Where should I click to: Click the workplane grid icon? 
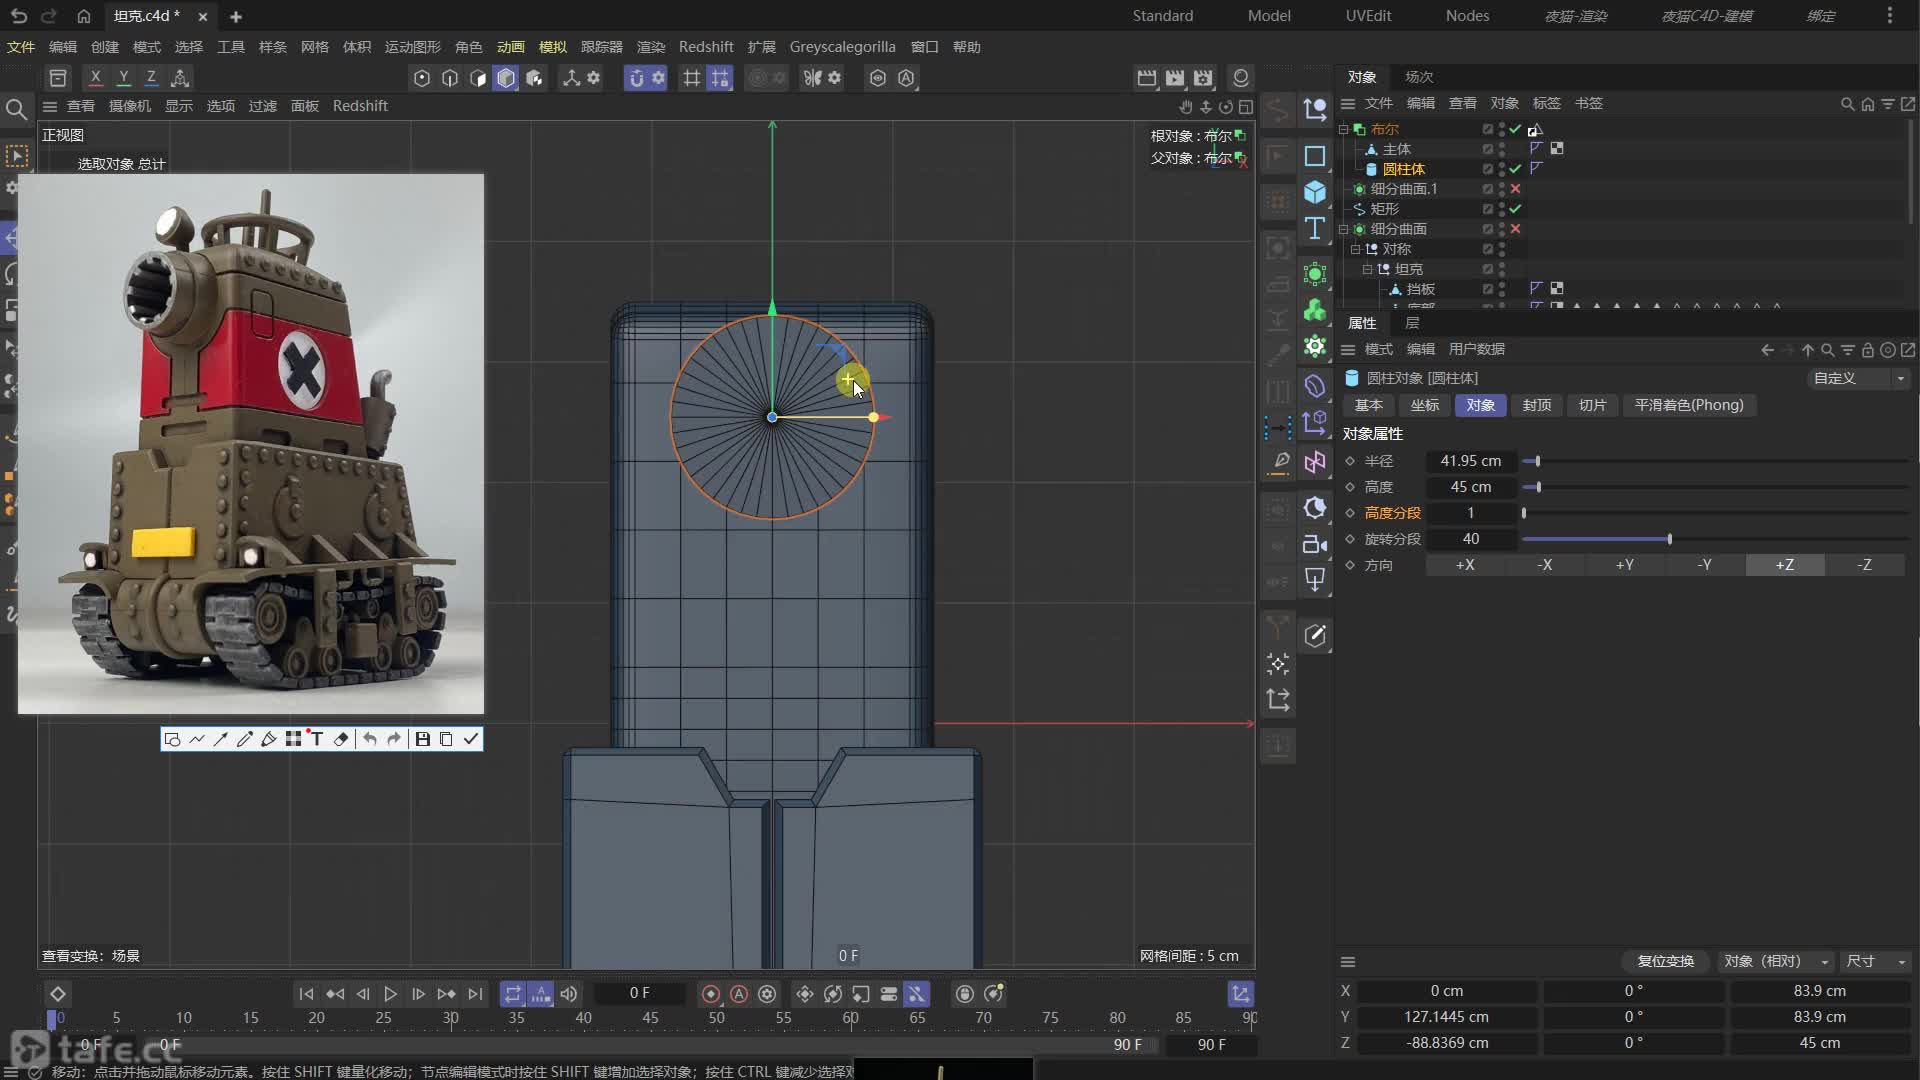click(691, 78)
